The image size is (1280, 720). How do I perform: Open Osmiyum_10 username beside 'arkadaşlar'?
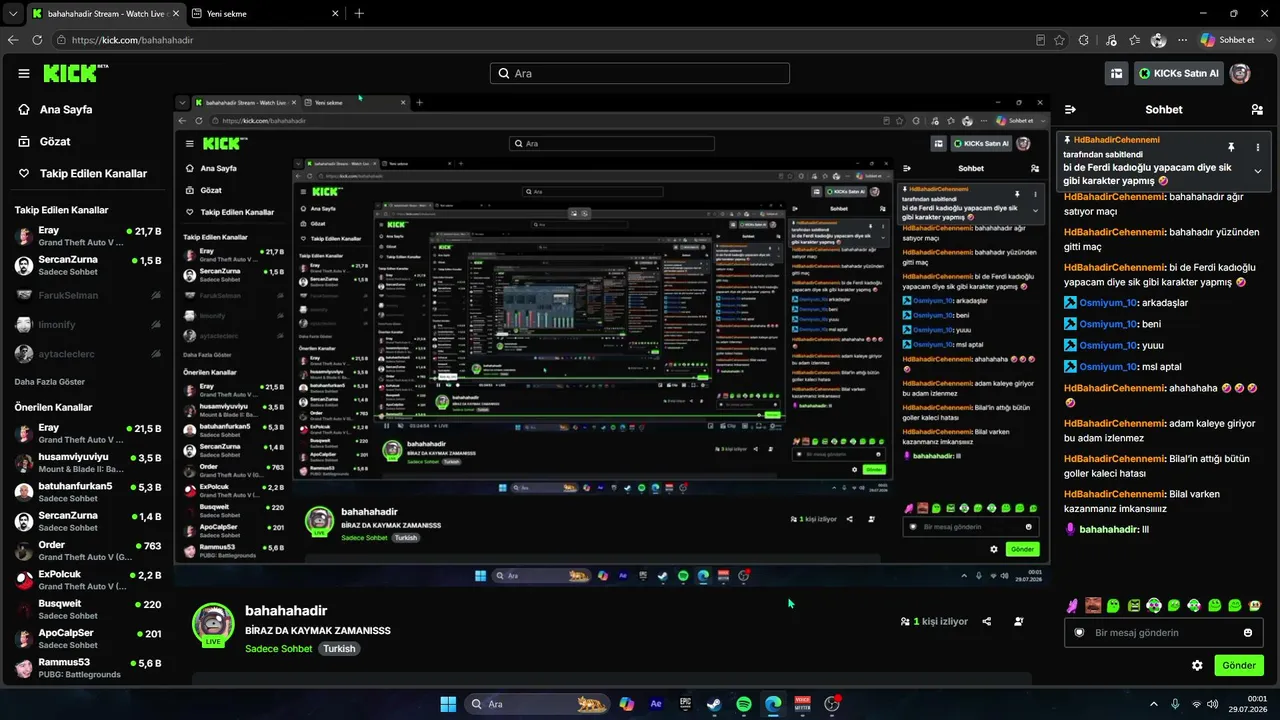(1109, 302)
